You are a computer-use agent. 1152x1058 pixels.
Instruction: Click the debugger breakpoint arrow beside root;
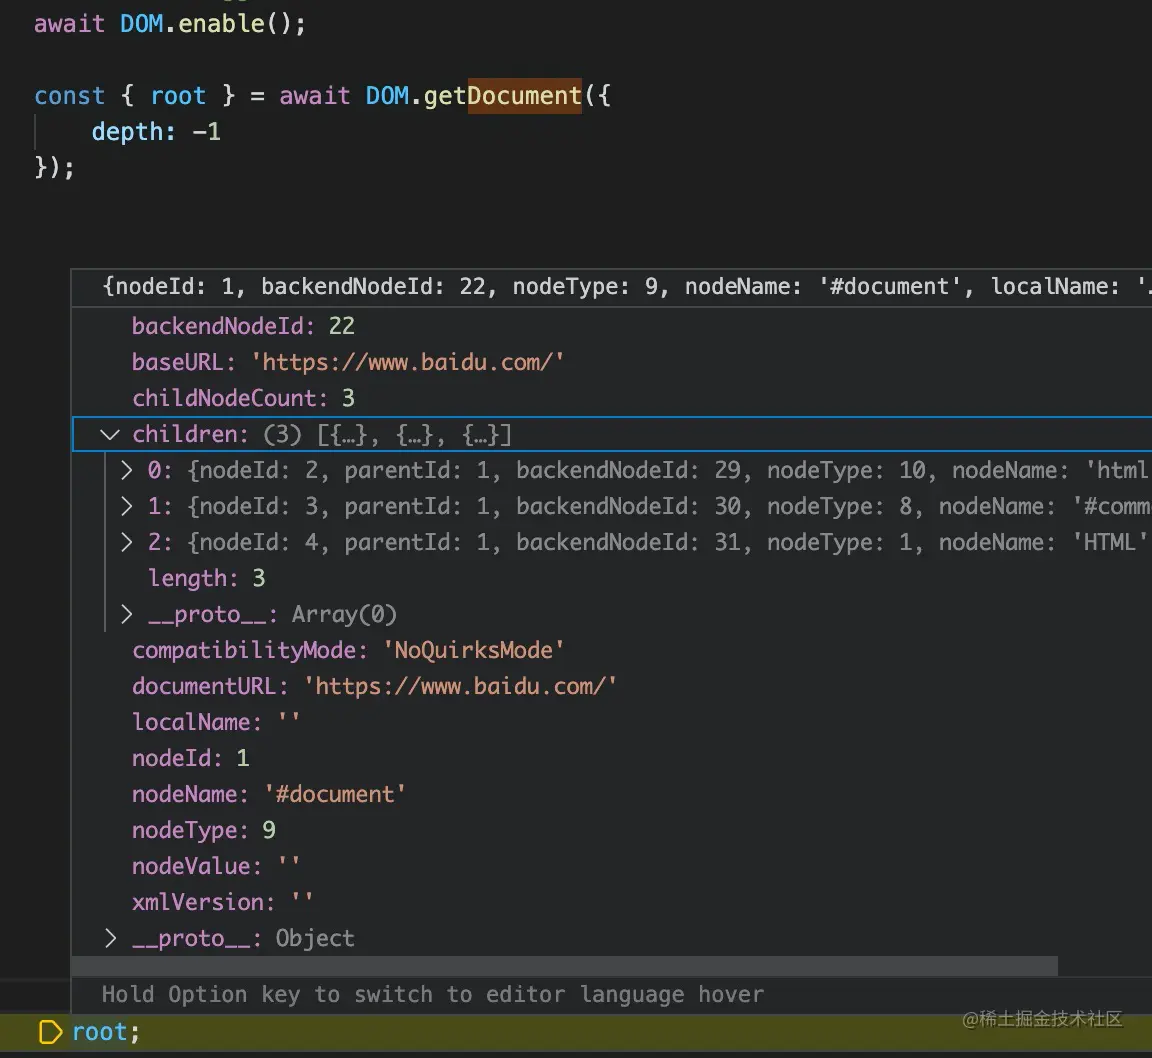pyautogui.click(x=50, y=1032)
